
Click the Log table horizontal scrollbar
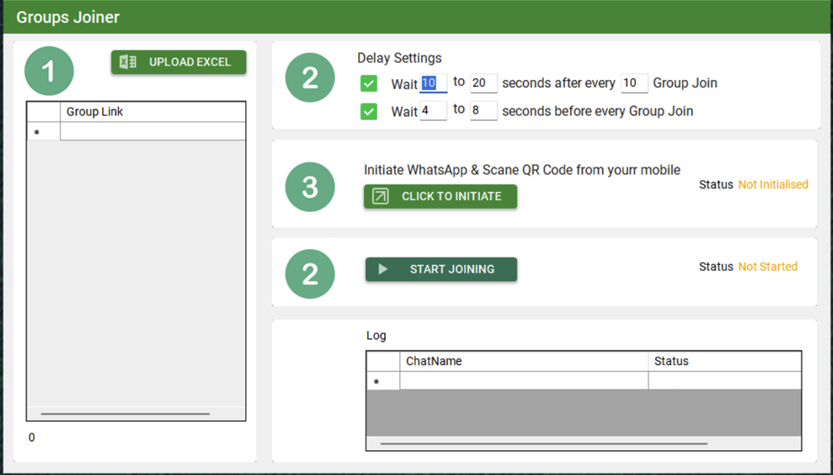[x=544, y=443]
